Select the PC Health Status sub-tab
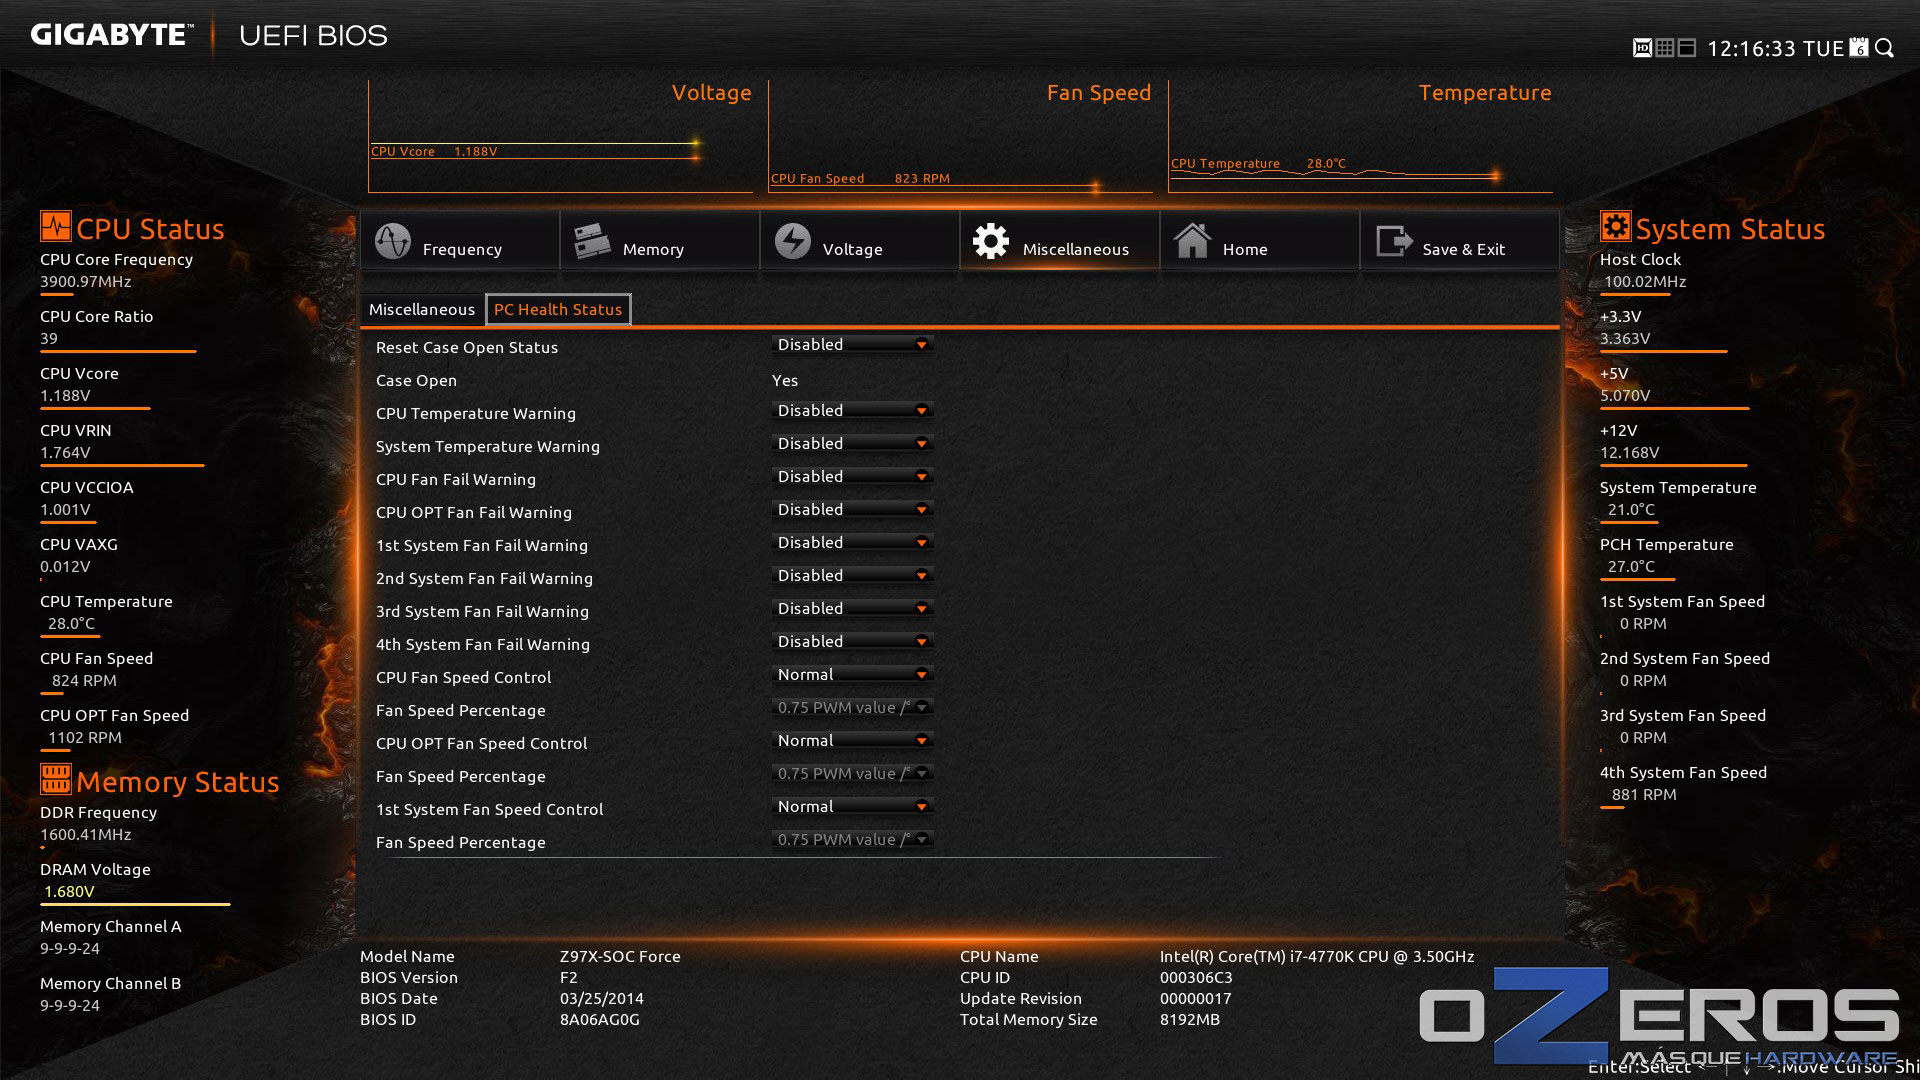The height and width of the screenshot is (1080, 1920). click(558, 310)
